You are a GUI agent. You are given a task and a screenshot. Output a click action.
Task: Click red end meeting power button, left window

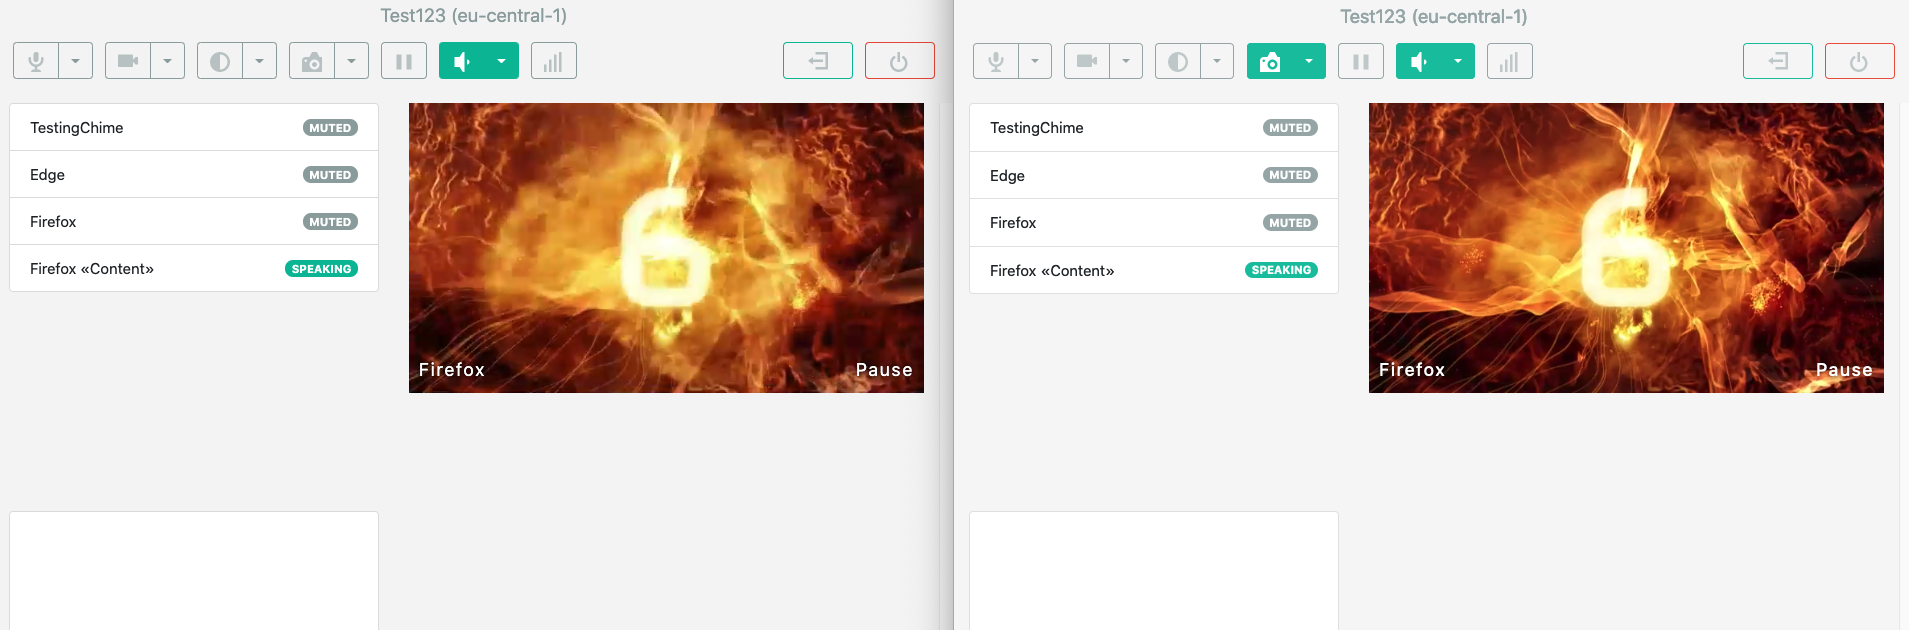point(900,61)
